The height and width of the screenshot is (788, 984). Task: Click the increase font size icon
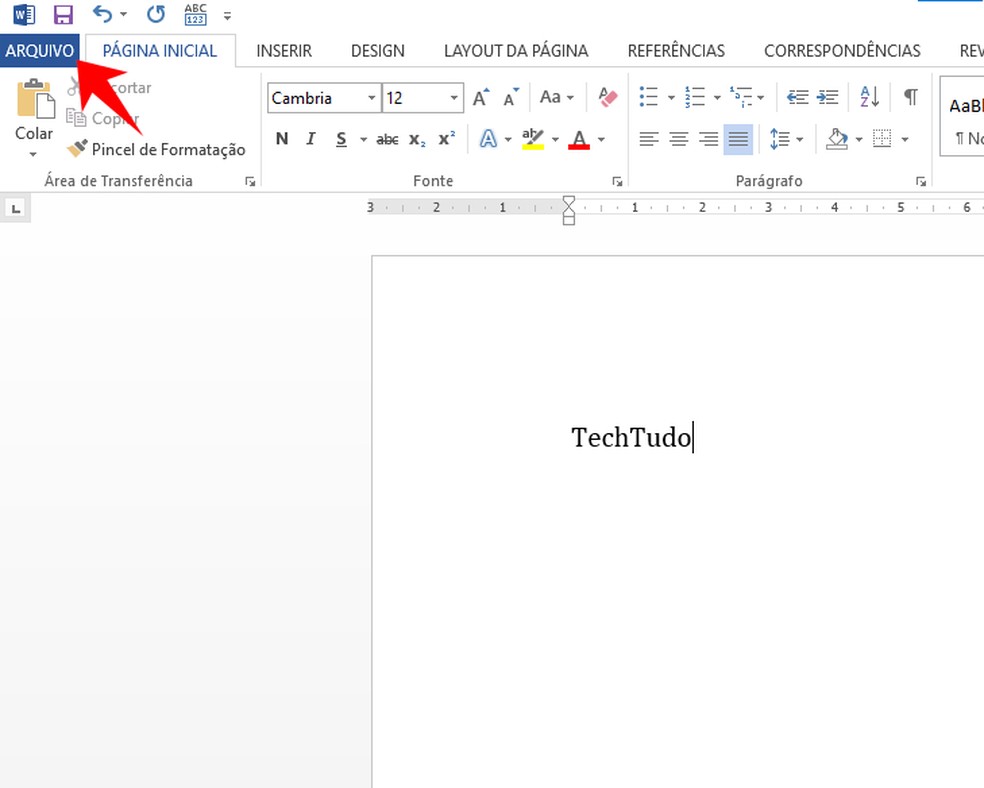pyautogui.click(x=481, y=98)
